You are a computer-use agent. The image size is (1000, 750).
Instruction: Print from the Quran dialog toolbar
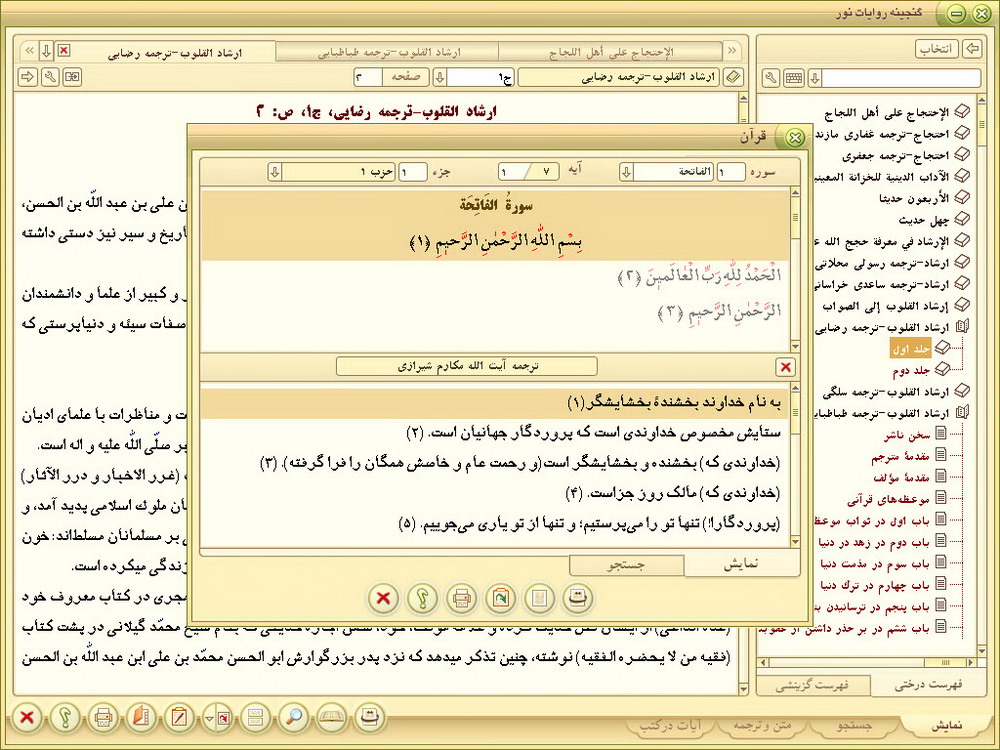tap(461, 598)
